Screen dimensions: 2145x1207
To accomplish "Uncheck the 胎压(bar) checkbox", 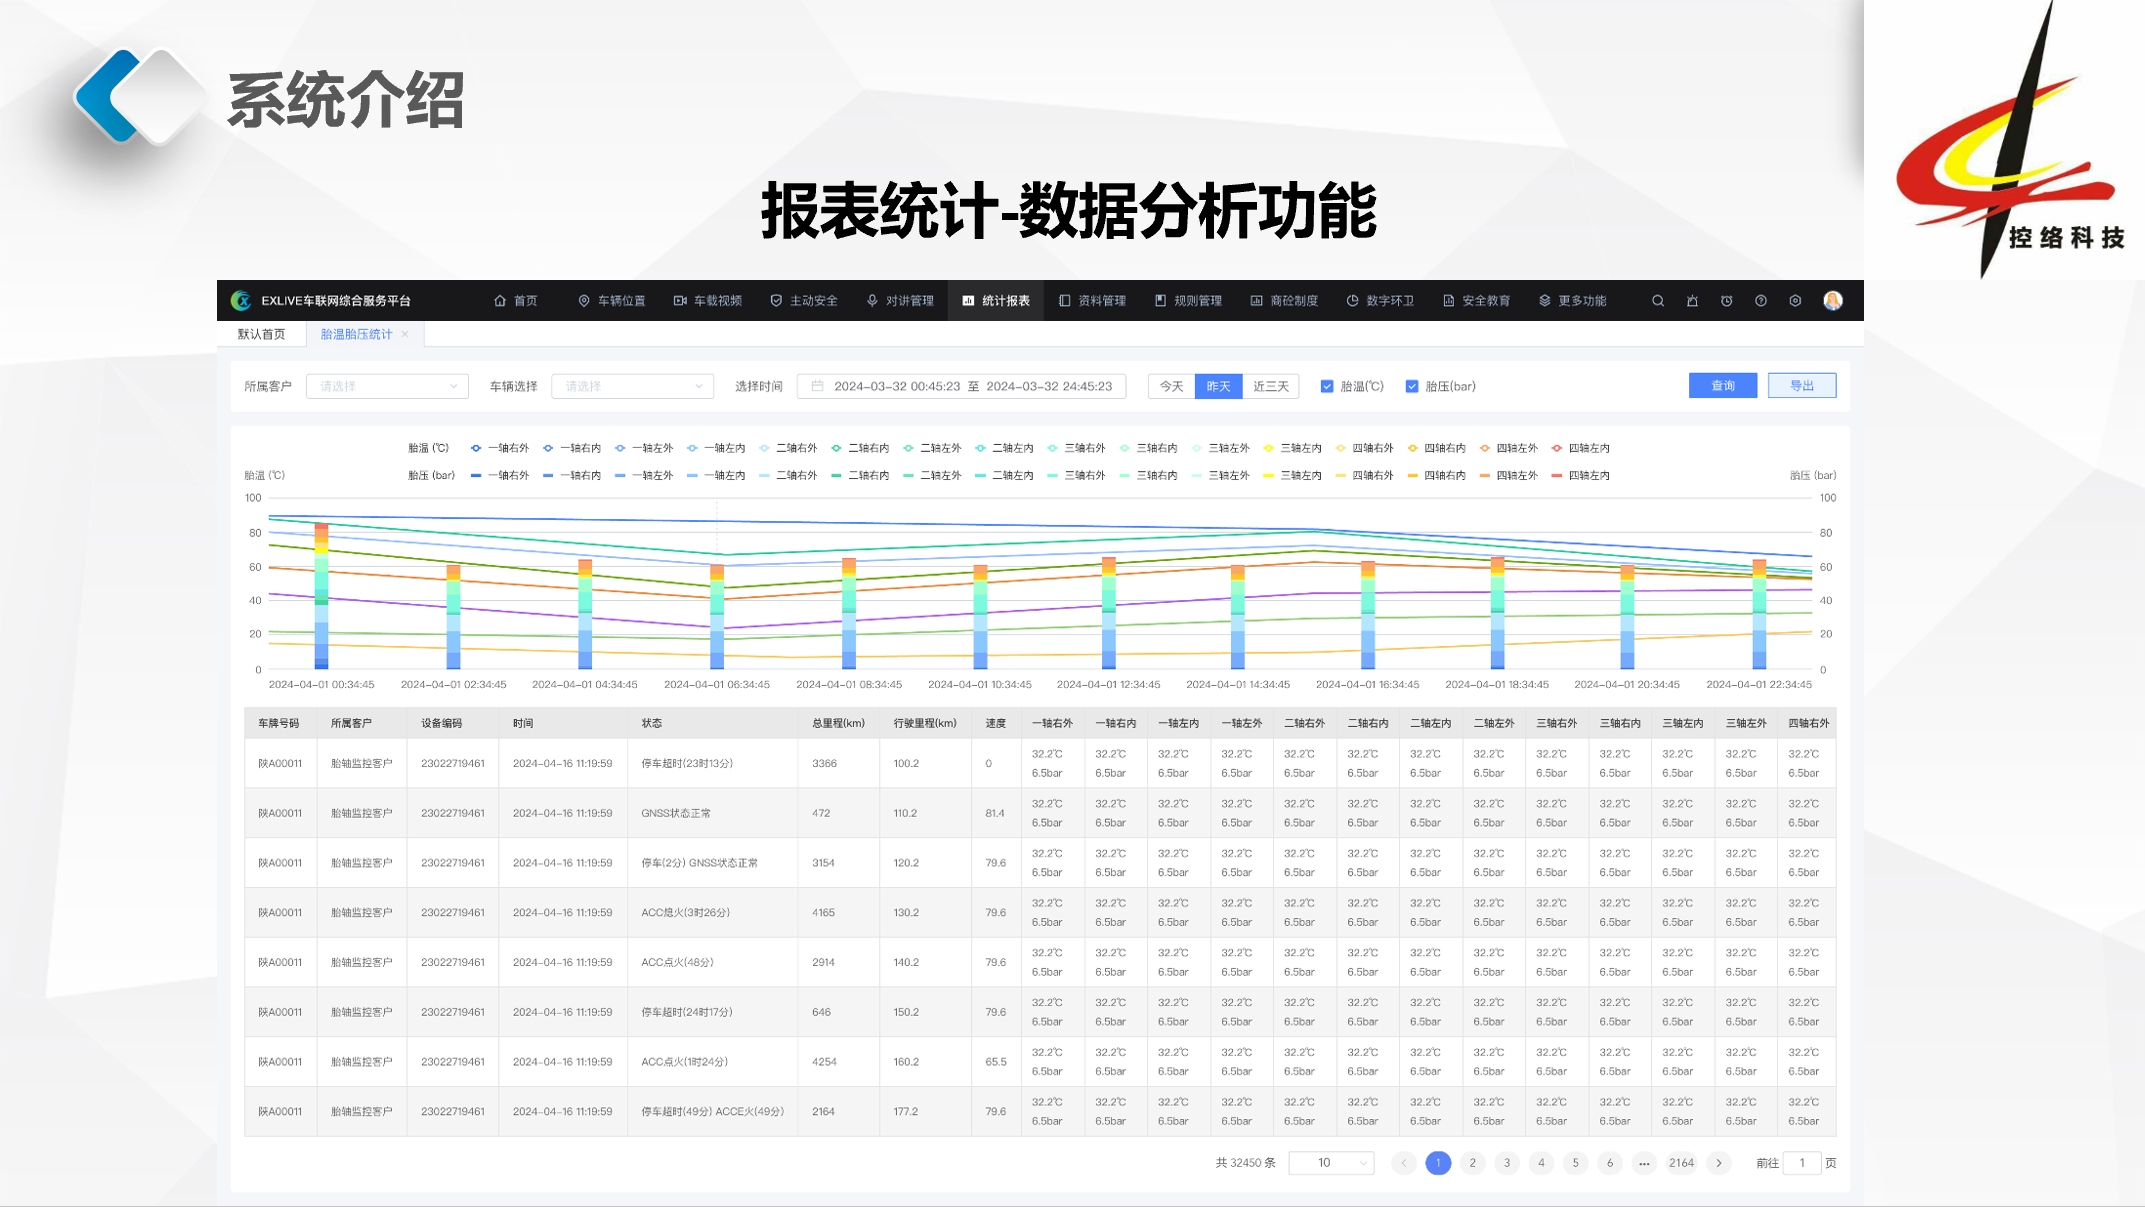I will click(1412, 386).
